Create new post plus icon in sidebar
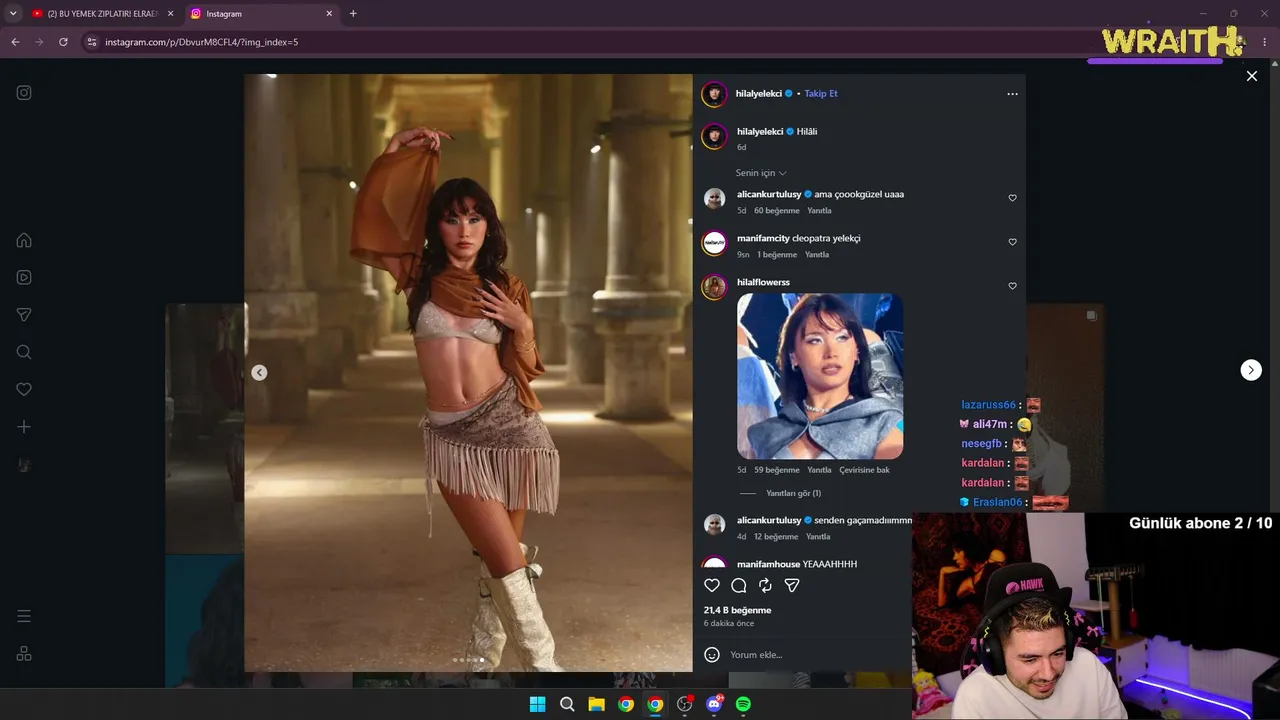The image size is (1280, 720). [x=24, y=427]
